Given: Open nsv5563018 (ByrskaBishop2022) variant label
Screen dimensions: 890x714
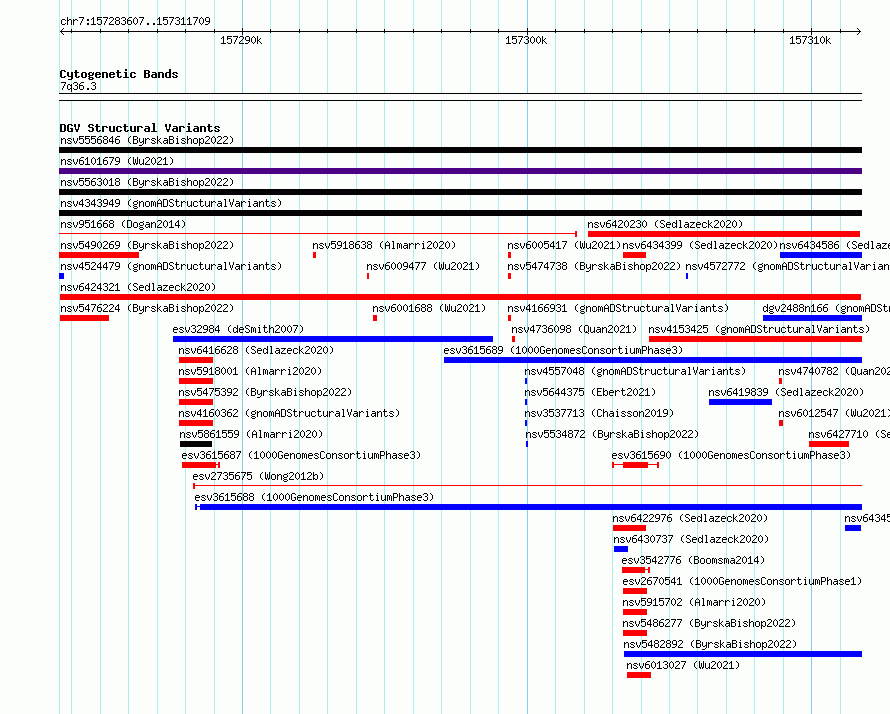Looking at the screenshot, I should point(147,182).
